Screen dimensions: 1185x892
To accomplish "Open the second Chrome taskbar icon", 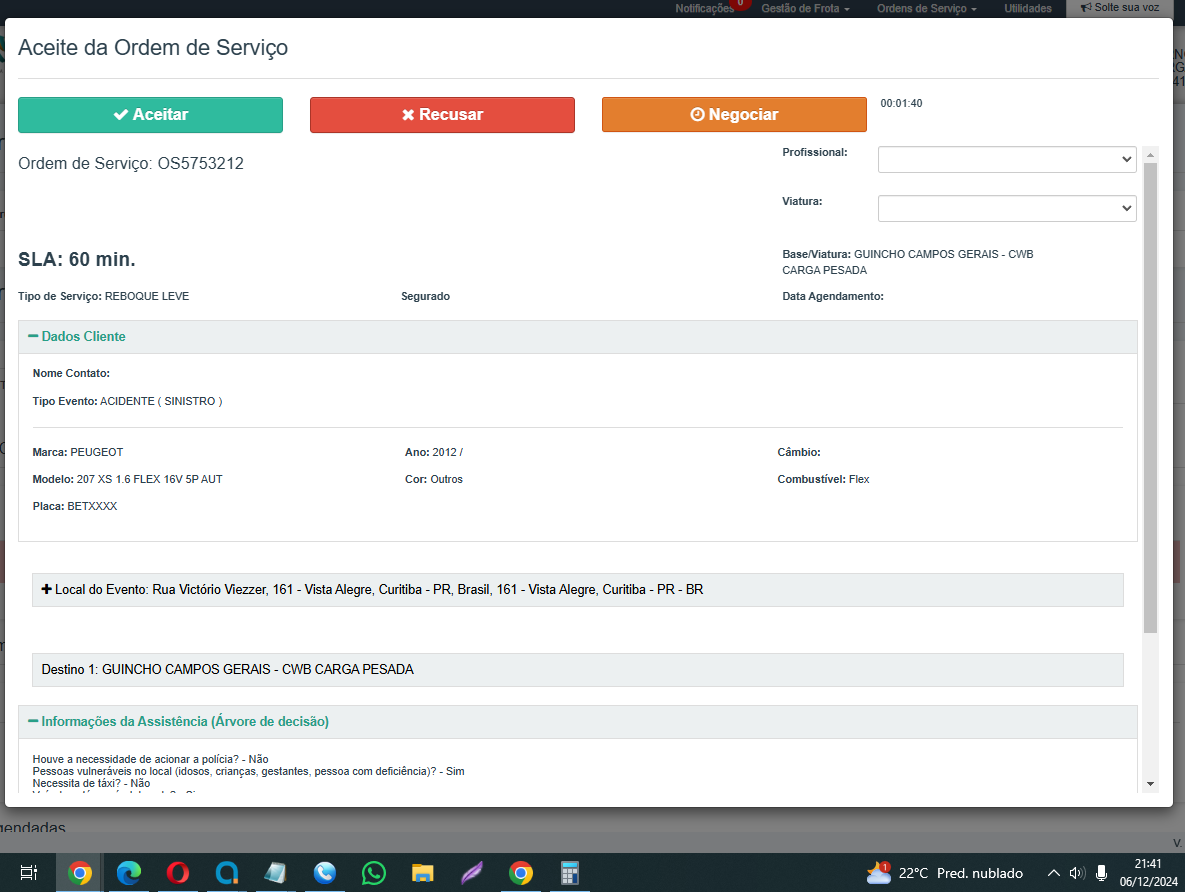I will point(521,873).
